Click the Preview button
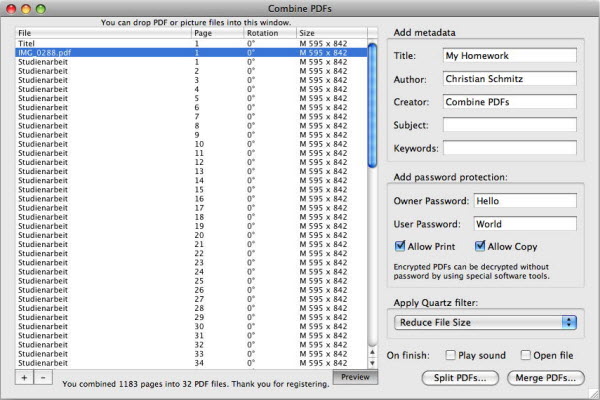 [355, 377]
